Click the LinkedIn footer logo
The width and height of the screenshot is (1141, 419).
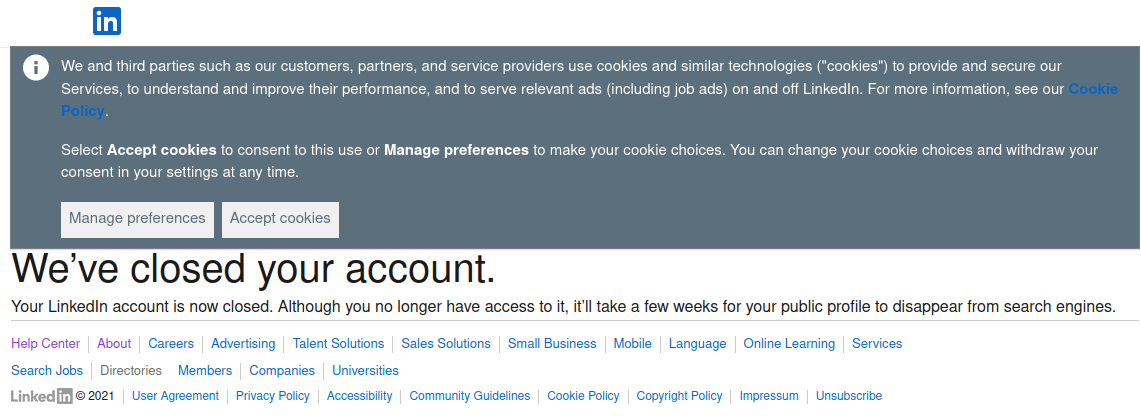pyautogui.click(x=42, y=396)
